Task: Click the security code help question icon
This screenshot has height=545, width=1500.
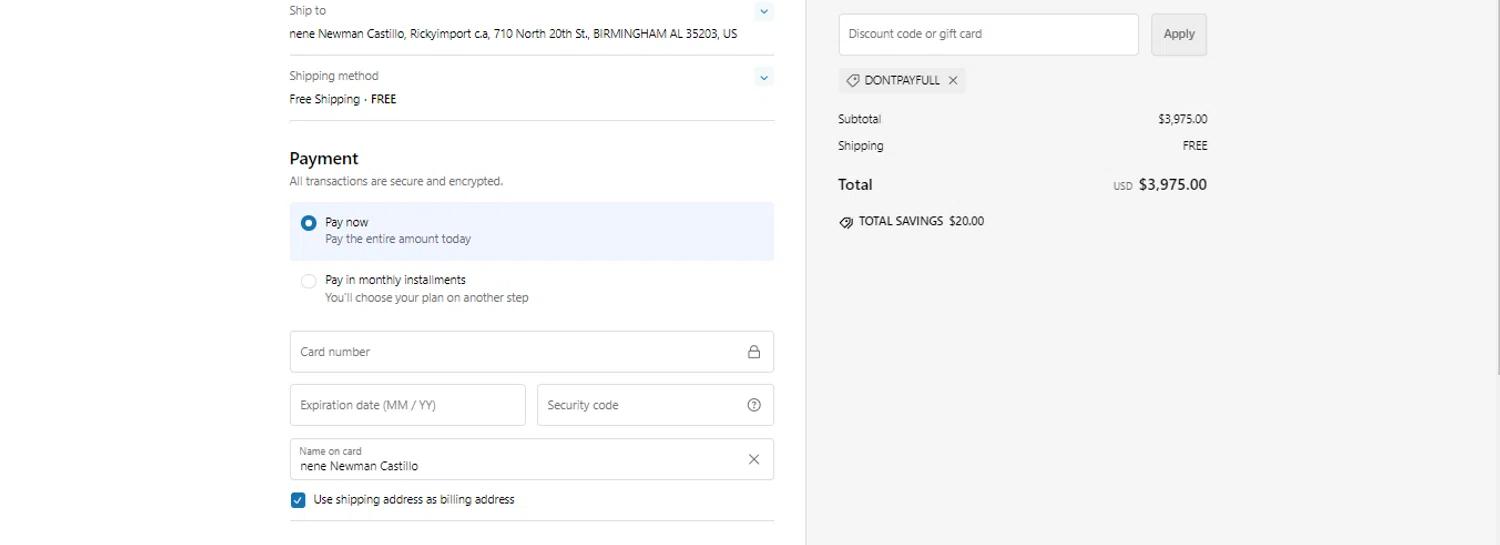Action: (x=754, y=405)
